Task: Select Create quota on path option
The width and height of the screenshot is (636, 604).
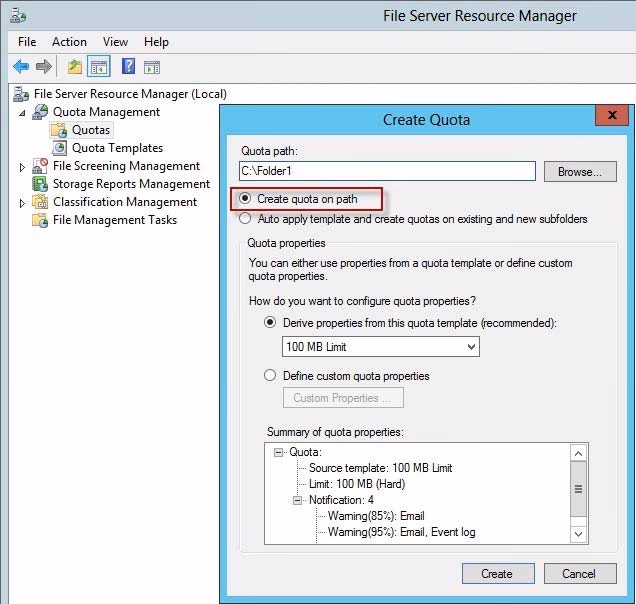Action: point(245,199)
